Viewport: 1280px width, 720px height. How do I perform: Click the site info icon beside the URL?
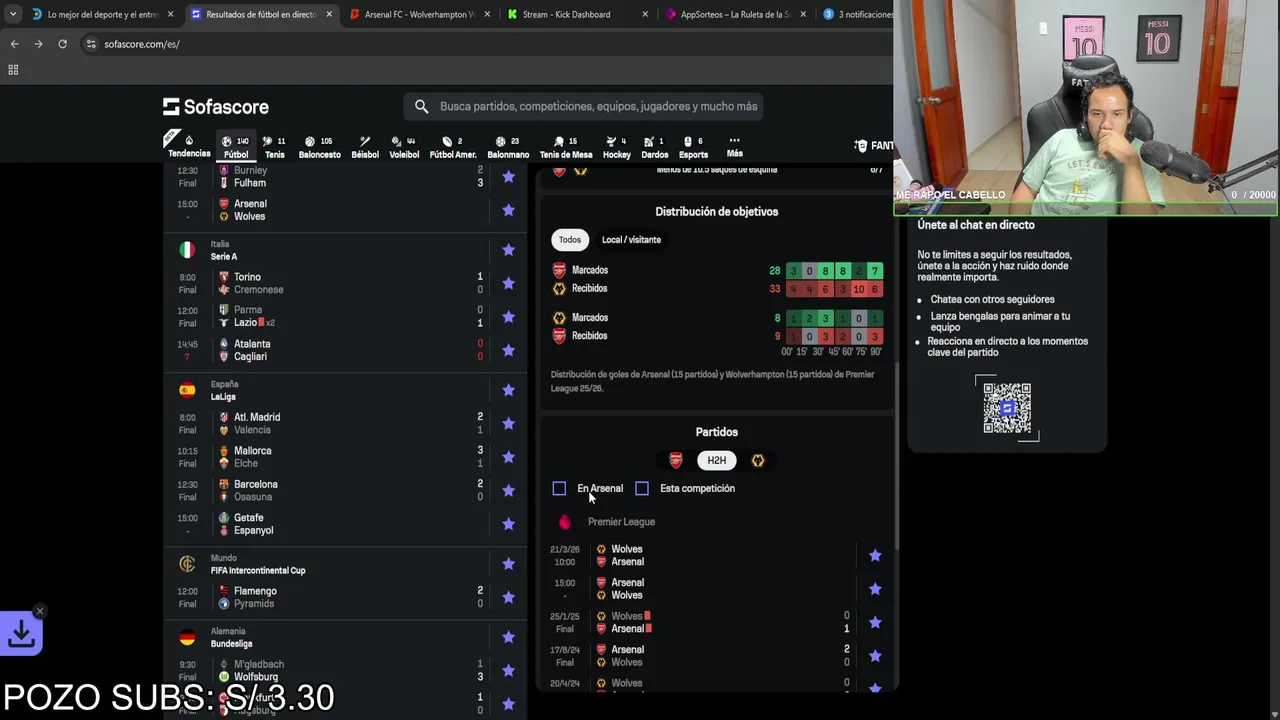click(x=91, y=44)
